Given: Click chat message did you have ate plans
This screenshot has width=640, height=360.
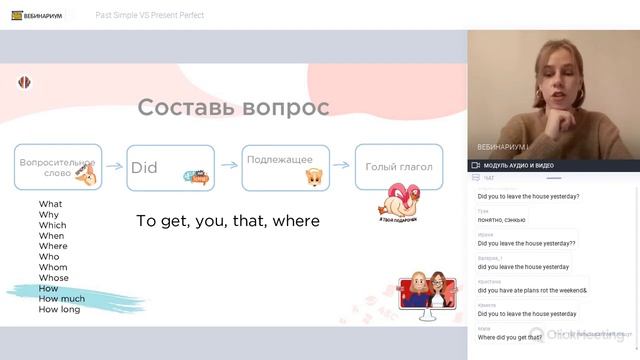Looking at the screenshot, I should pyautogui.click(x=532, y=290).
